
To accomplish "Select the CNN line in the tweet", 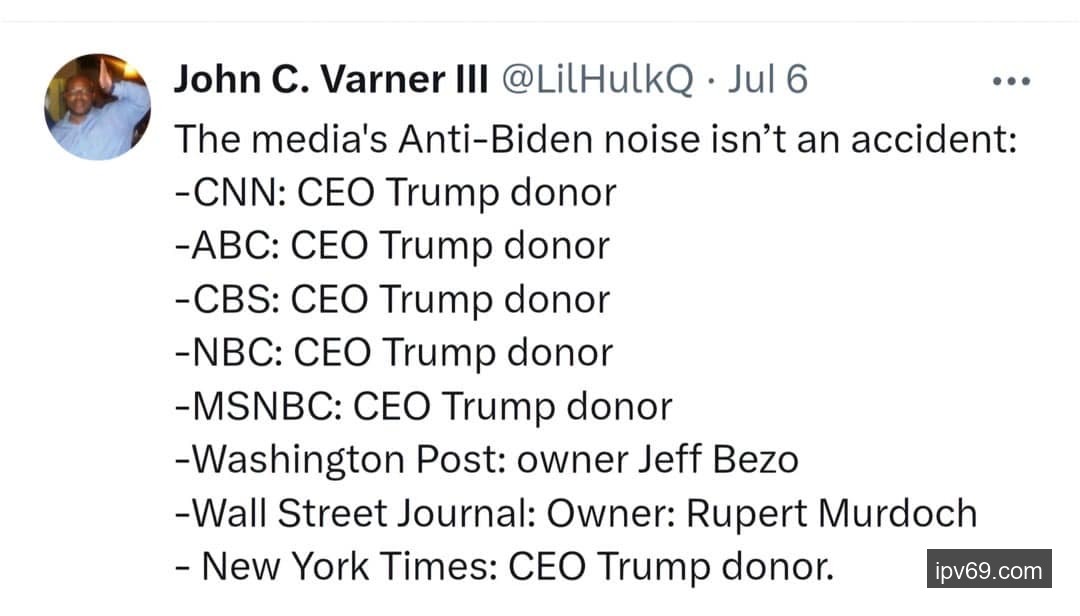I will pos(395,192).
